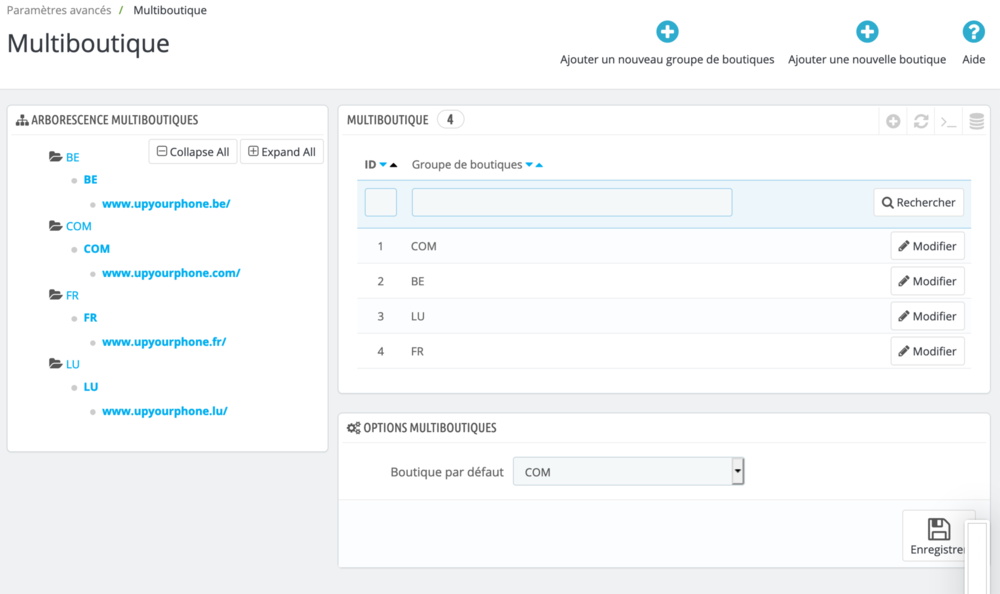
Task: Click the FR row in table
Action: tap(664, 351)
